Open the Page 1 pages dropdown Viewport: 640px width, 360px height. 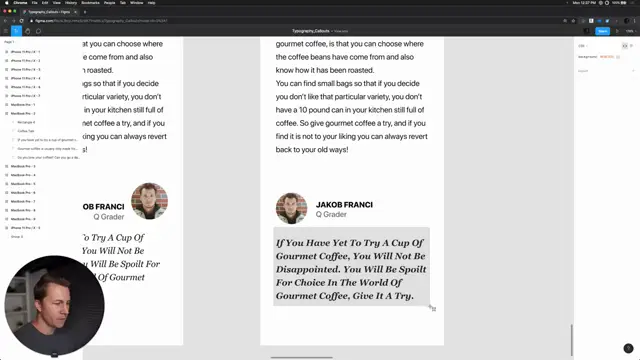tap(9, 42)
